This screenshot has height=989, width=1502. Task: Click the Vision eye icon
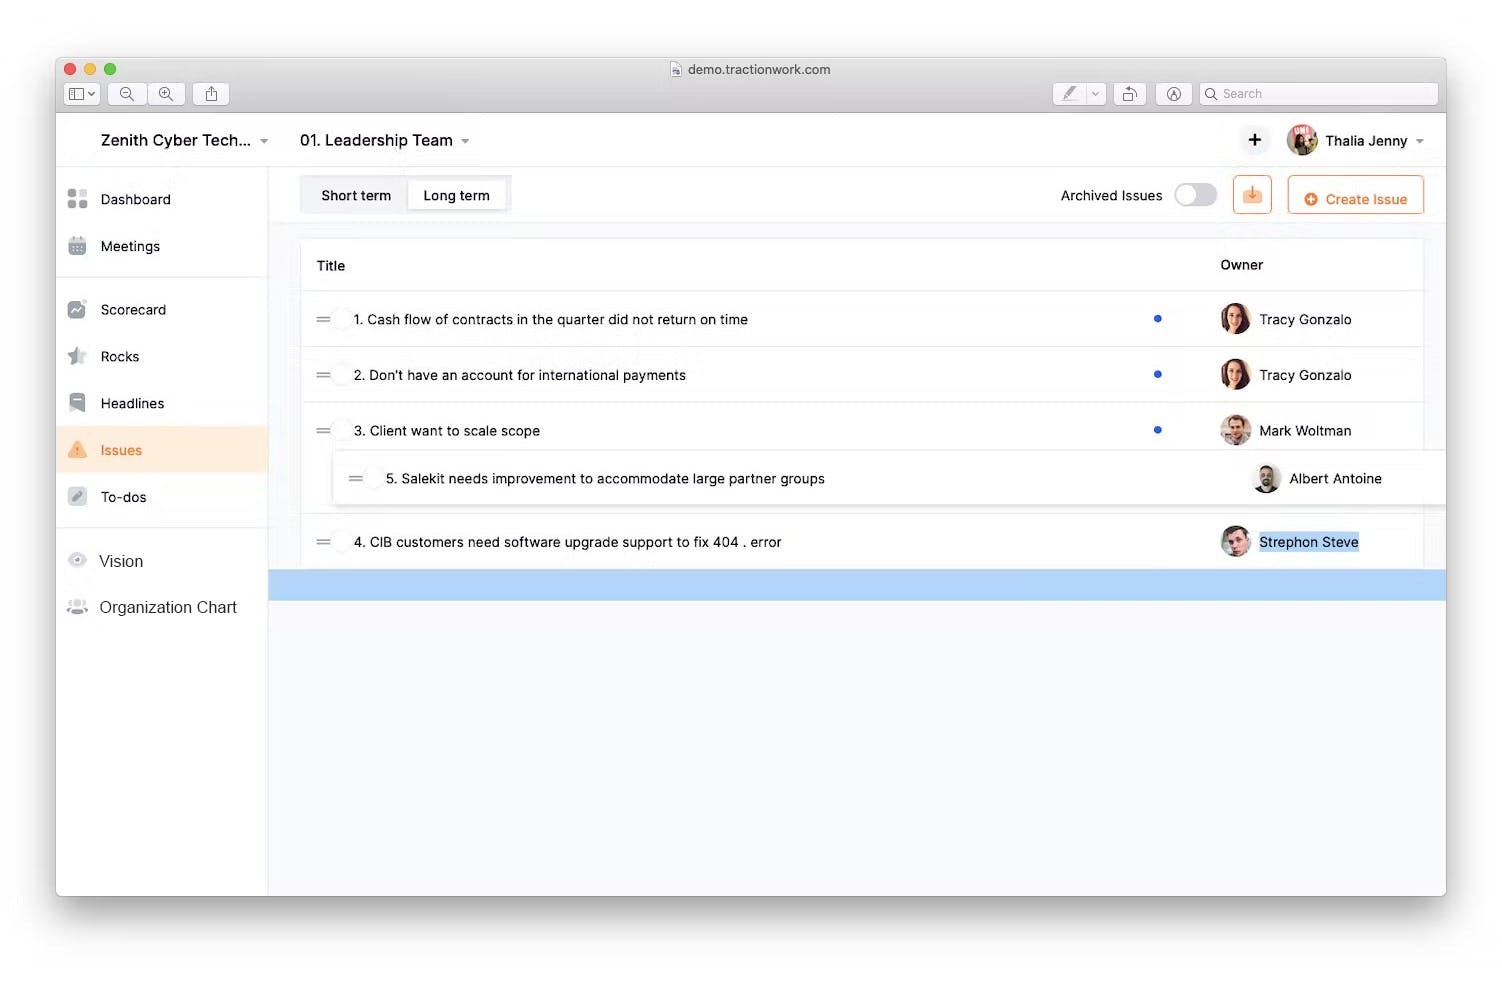coord(77,560)
